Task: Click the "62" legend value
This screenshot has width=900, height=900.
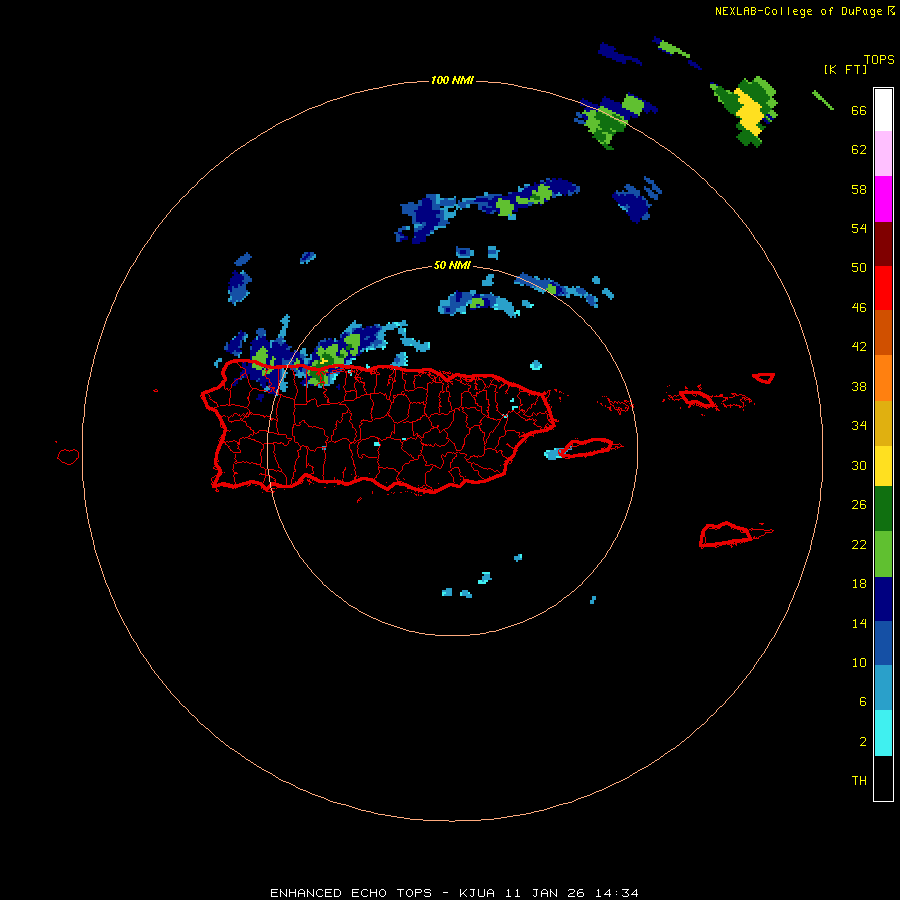Action: (x=859, y=150)
